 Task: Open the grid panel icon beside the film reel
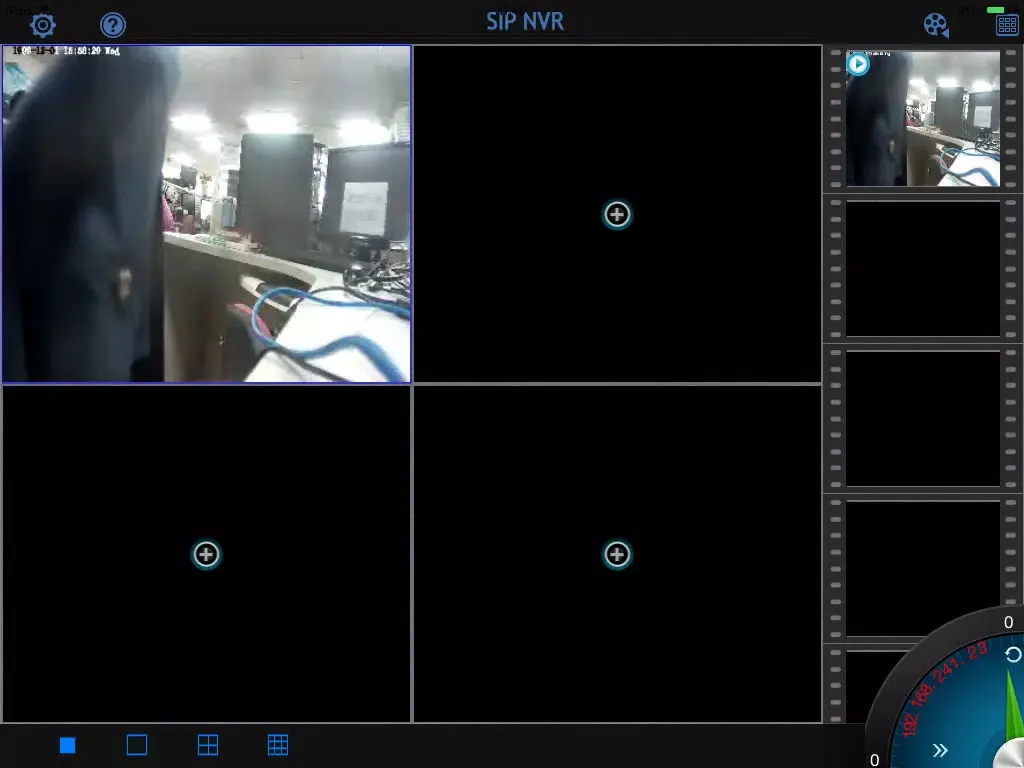click(x=1007, y=25)
